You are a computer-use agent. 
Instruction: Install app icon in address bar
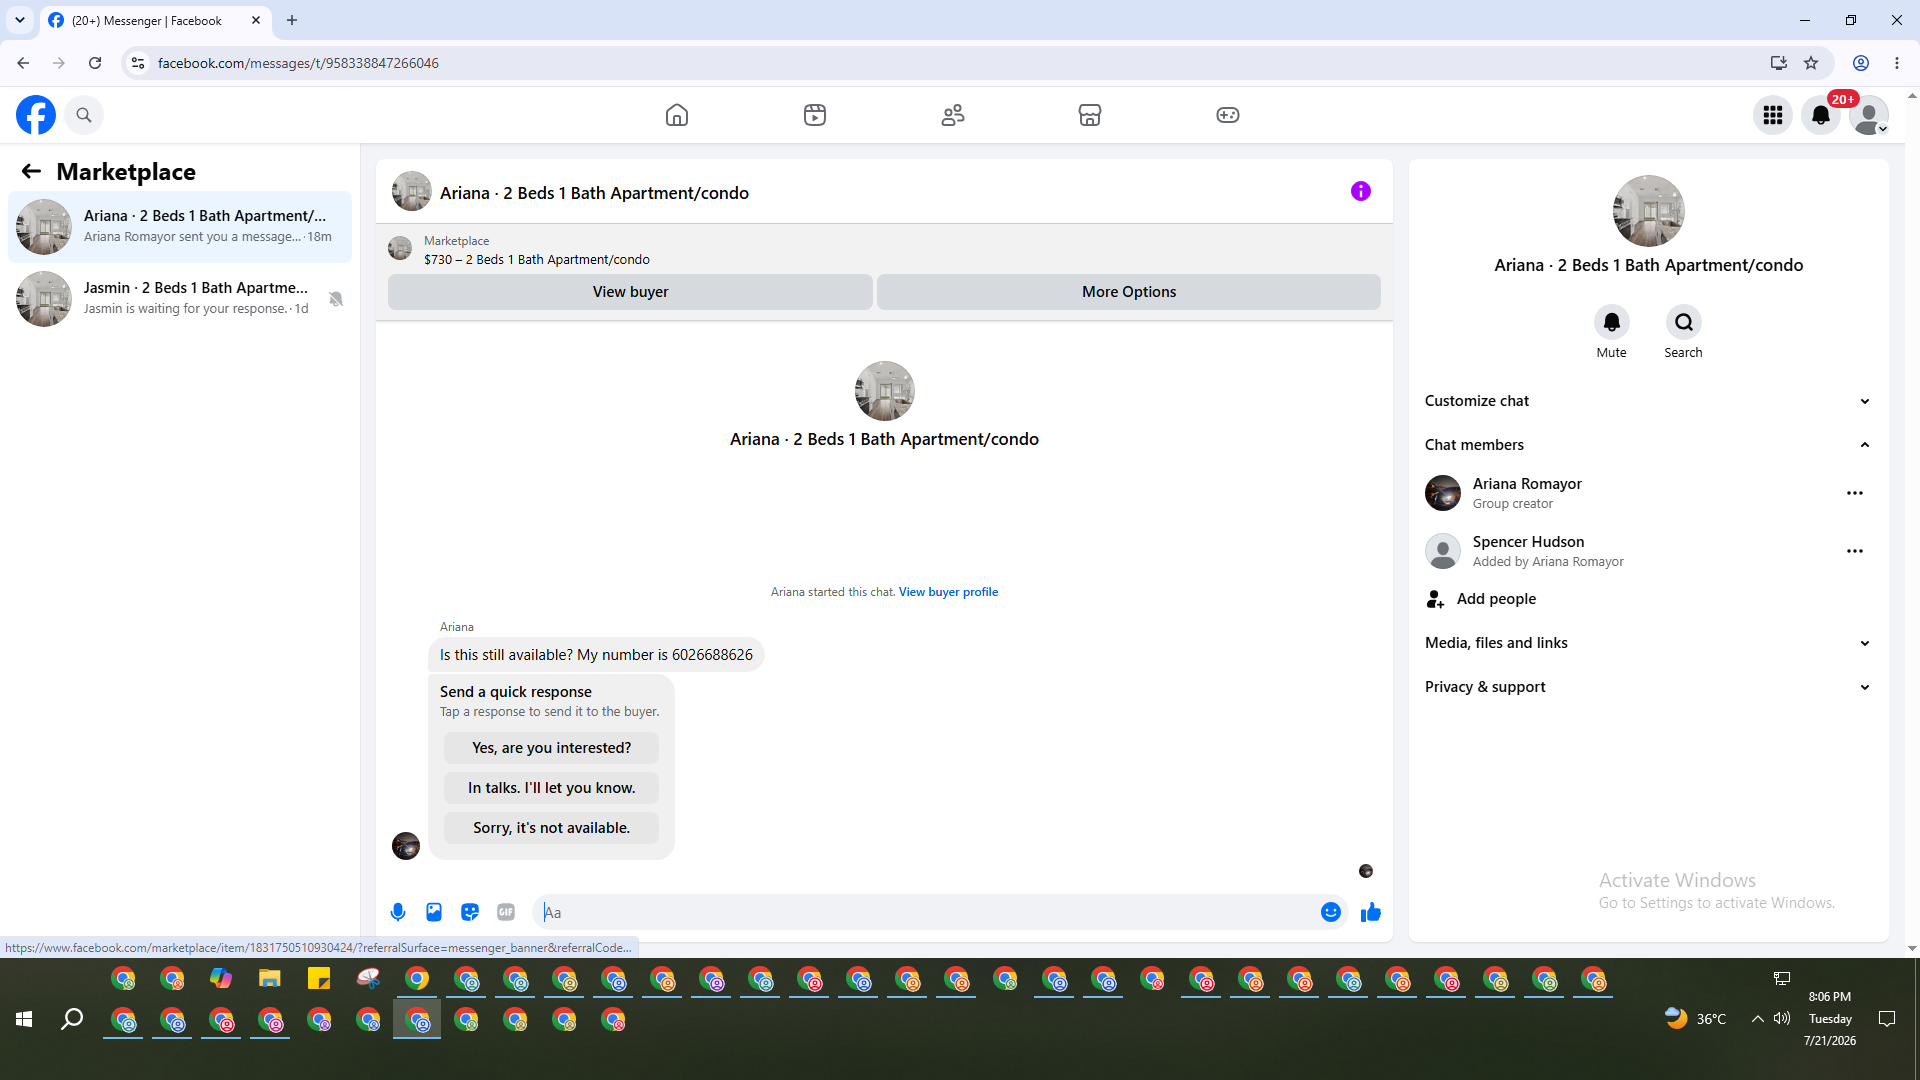click(1779, 63)
